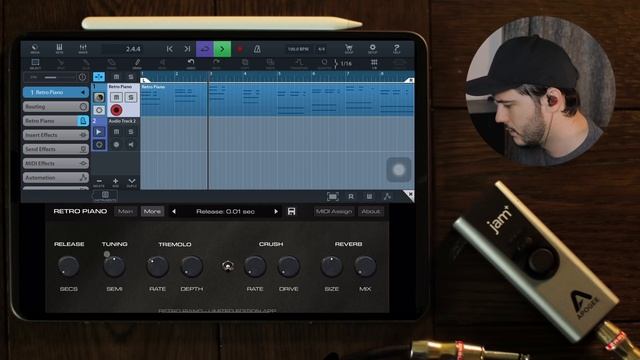Screen dimensions: 640x360
Task: Expand the Automation inspector section
Action: 56,178
